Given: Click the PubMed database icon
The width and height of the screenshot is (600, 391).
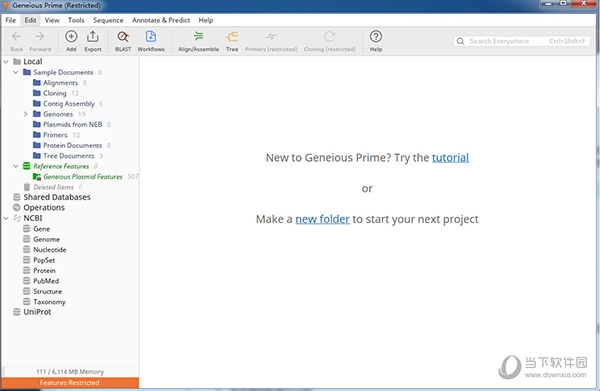Looking at the screenshot, I should (x=26, y=281).
